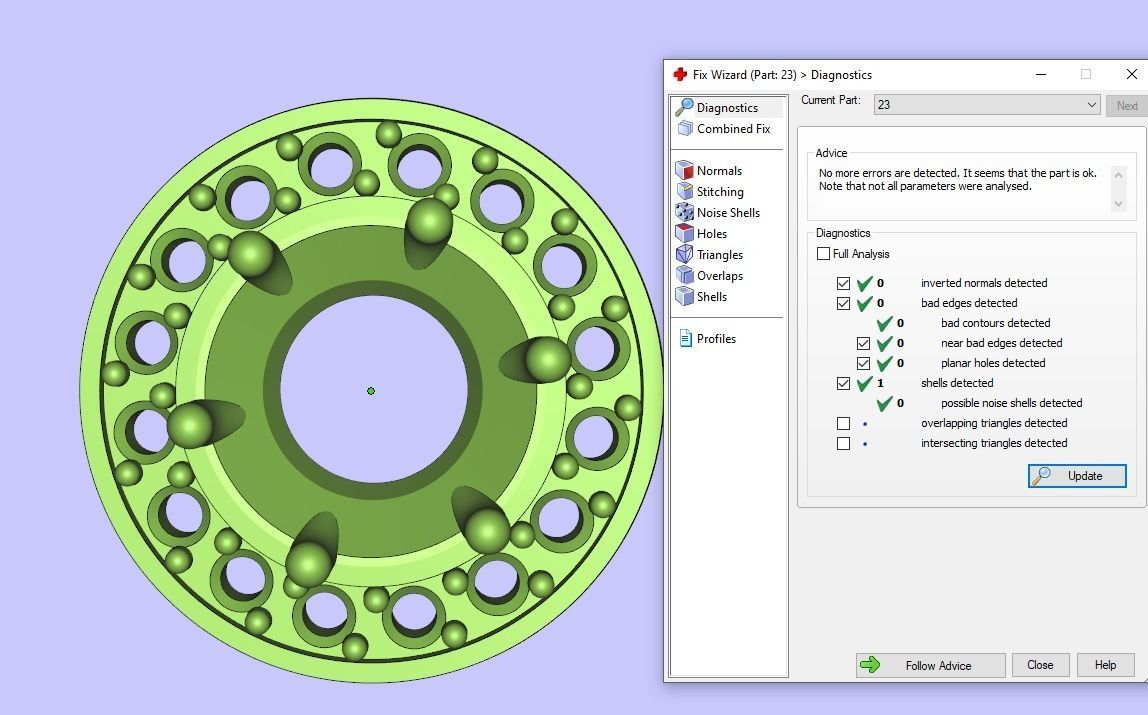Open the Diagnostics page in sidebar

(x=728, y=108)
